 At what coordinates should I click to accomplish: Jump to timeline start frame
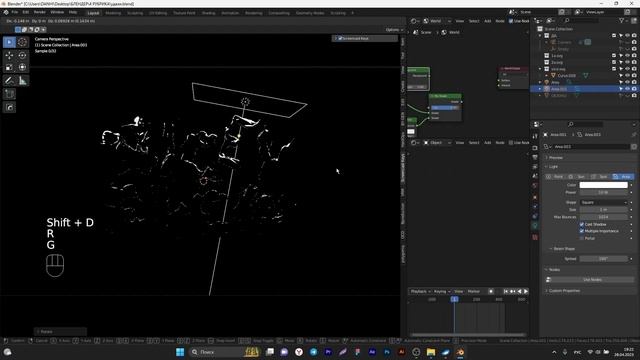pos(506,291)
